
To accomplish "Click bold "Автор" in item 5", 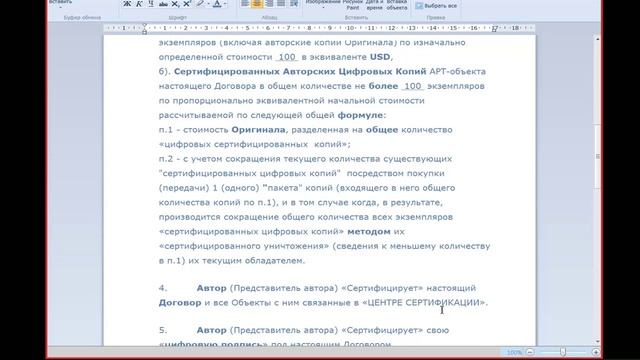I will 211,330.
